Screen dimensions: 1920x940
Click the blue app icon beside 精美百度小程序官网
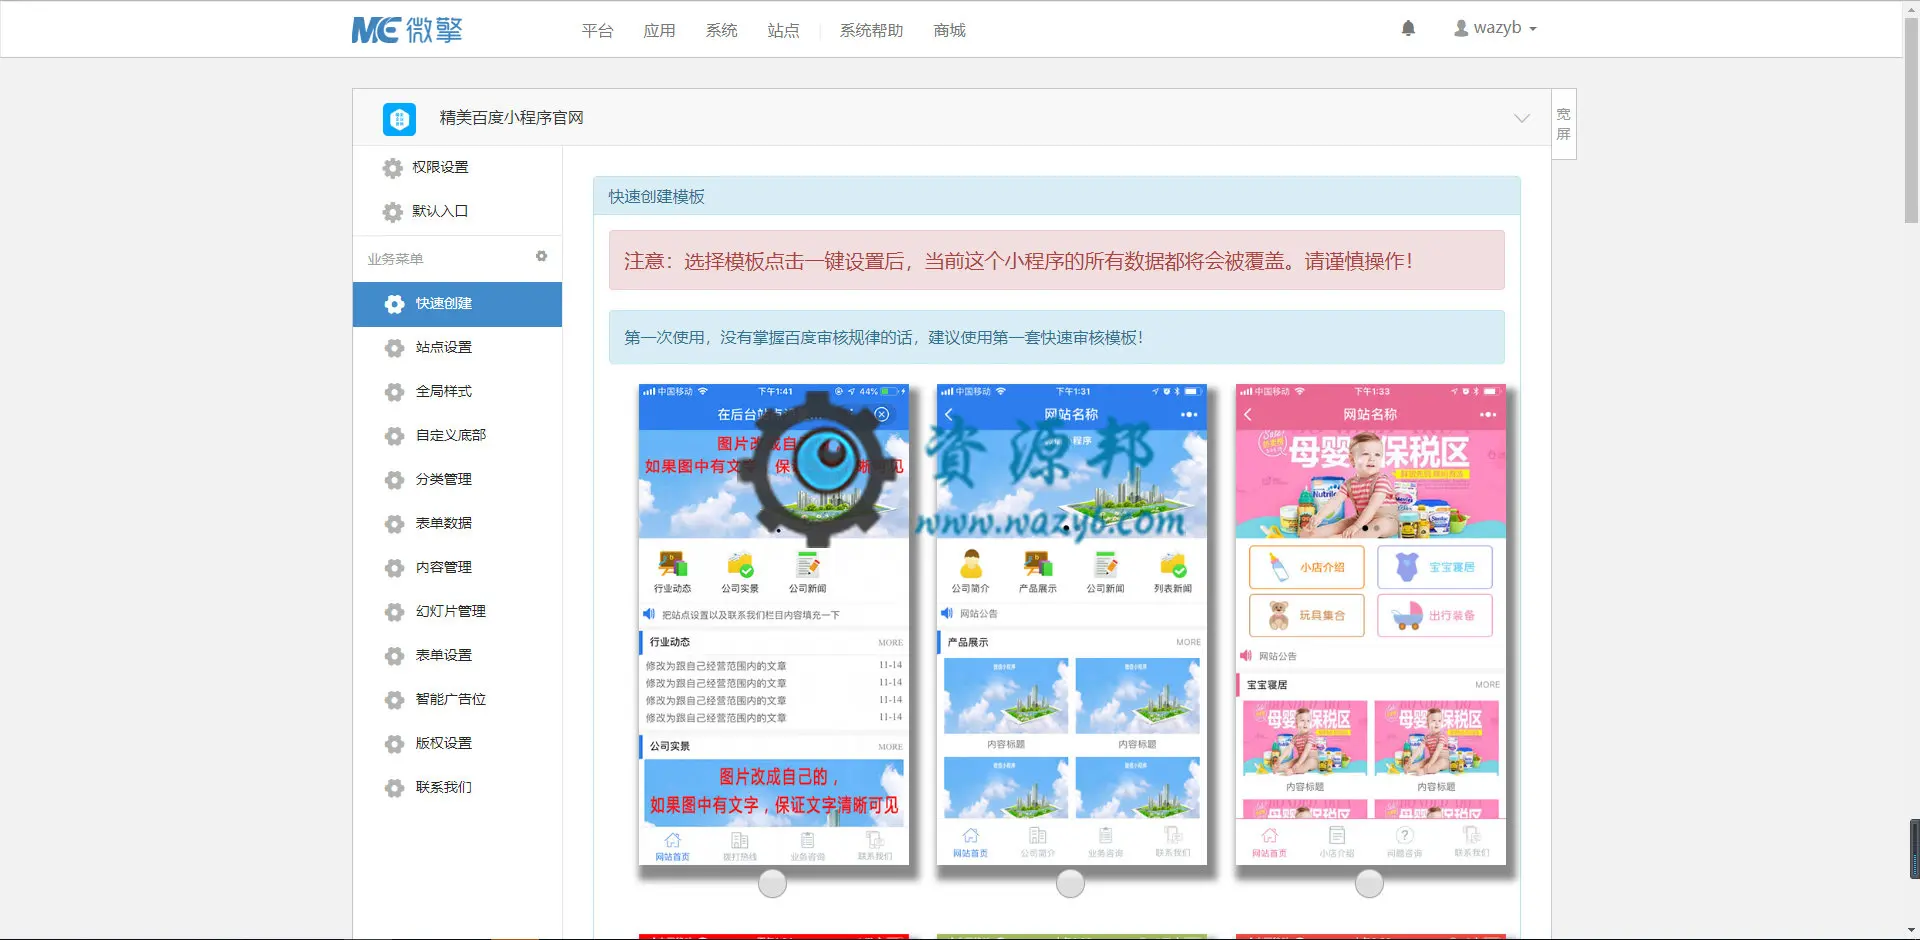399,119
